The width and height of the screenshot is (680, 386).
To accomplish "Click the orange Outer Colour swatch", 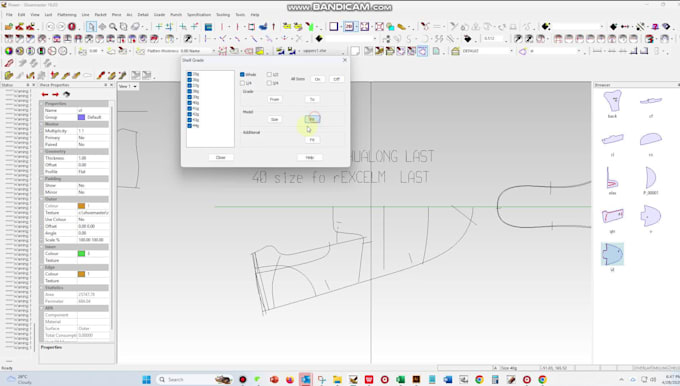I will click(81, 206).
